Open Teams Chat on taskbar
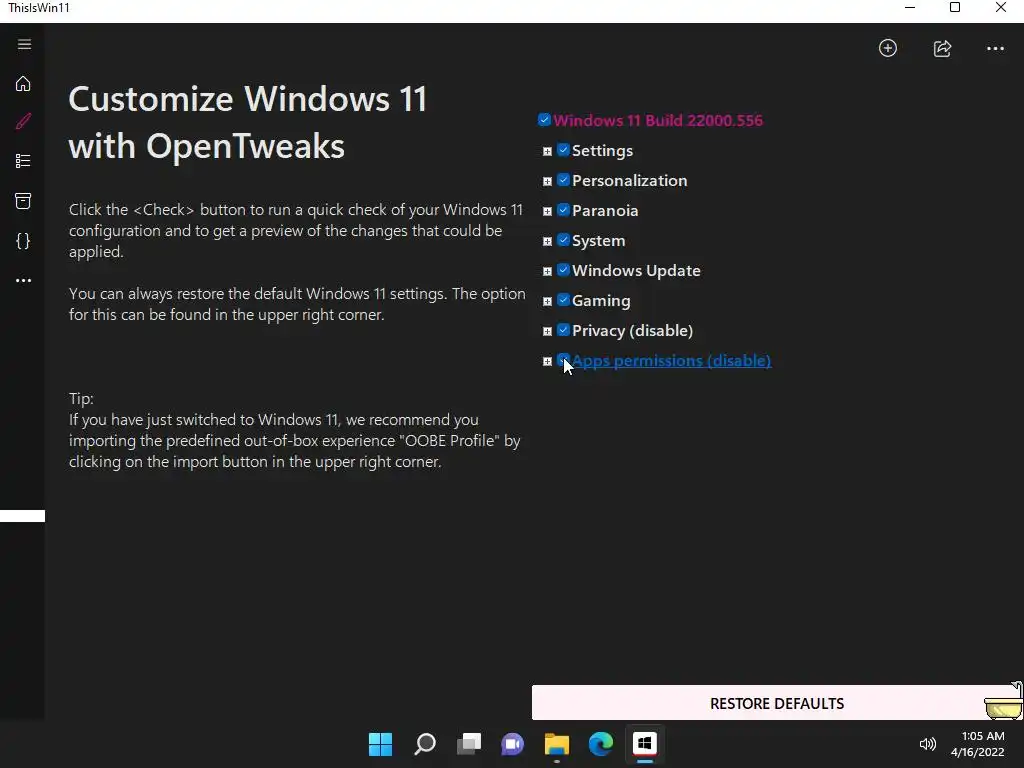The image size is (1024, 768). tap(513, 744)
